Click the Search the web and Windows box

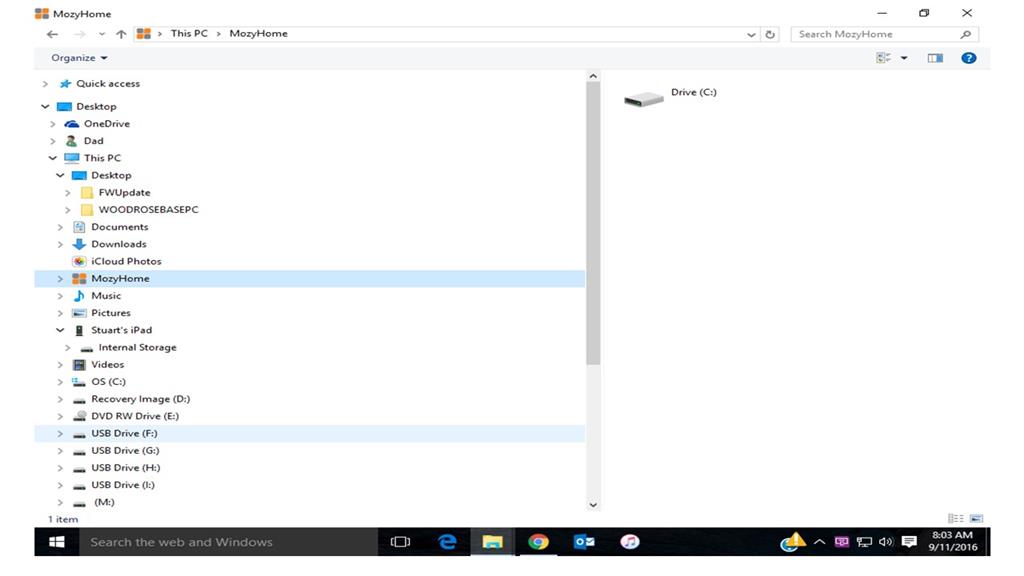tap(228, 542)
